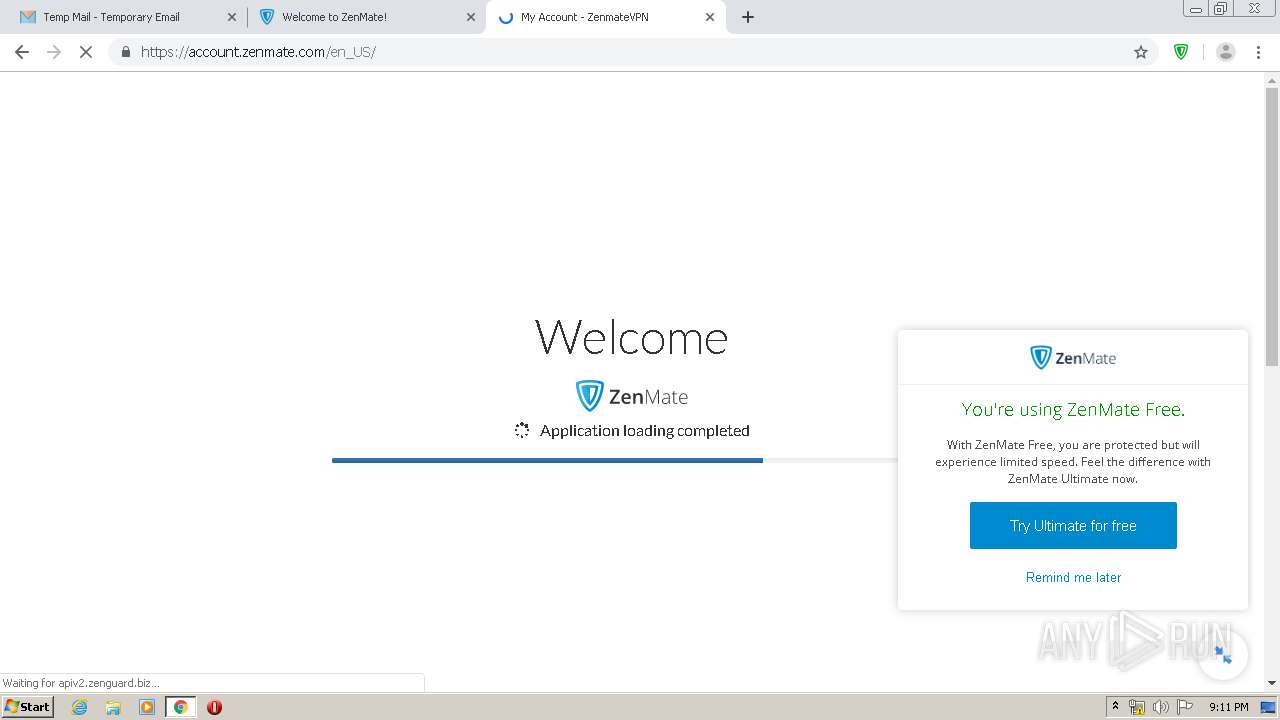Click the red Opera taskbar icon
This screenshot has width=1280, height=720.
tap(214, 707)
